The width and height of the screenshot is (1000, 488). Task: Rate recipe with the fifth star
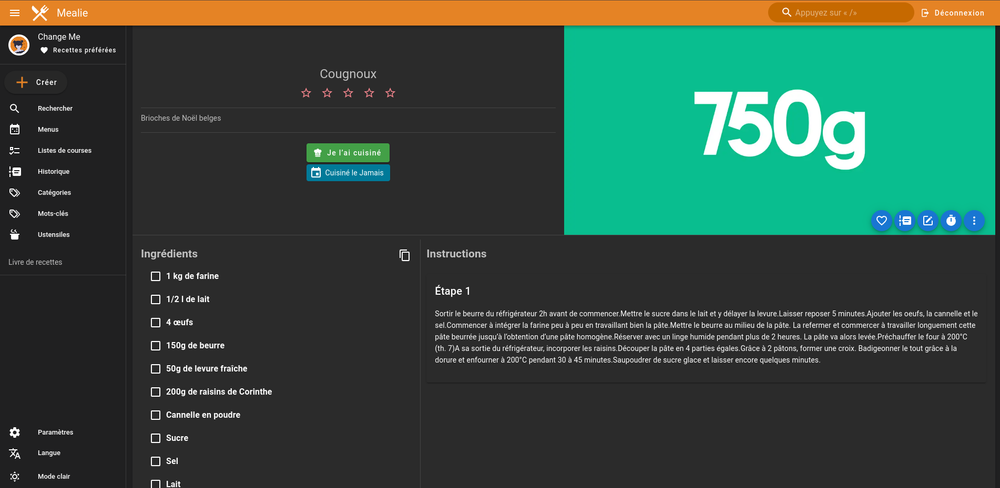390,93
